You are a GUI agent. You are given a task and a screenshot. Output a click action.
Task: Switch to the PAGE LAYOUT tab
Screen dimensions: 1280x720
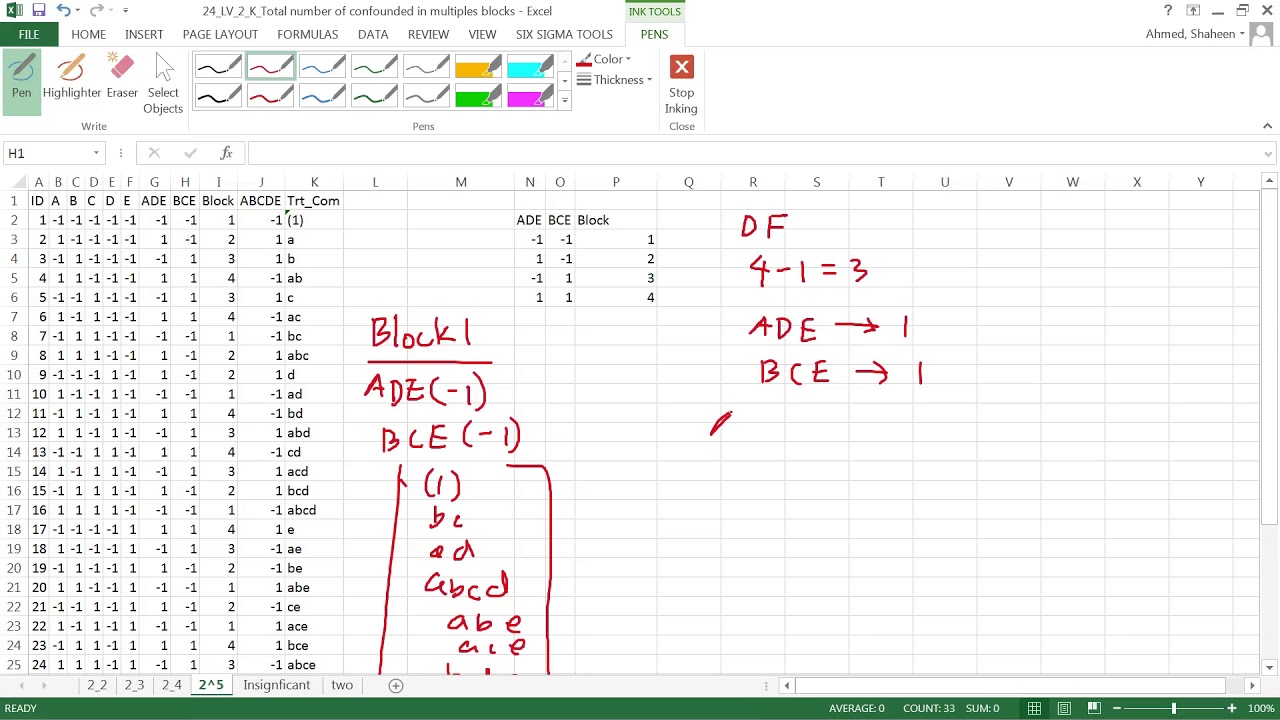pyautogui.click(x=220, y=34)
